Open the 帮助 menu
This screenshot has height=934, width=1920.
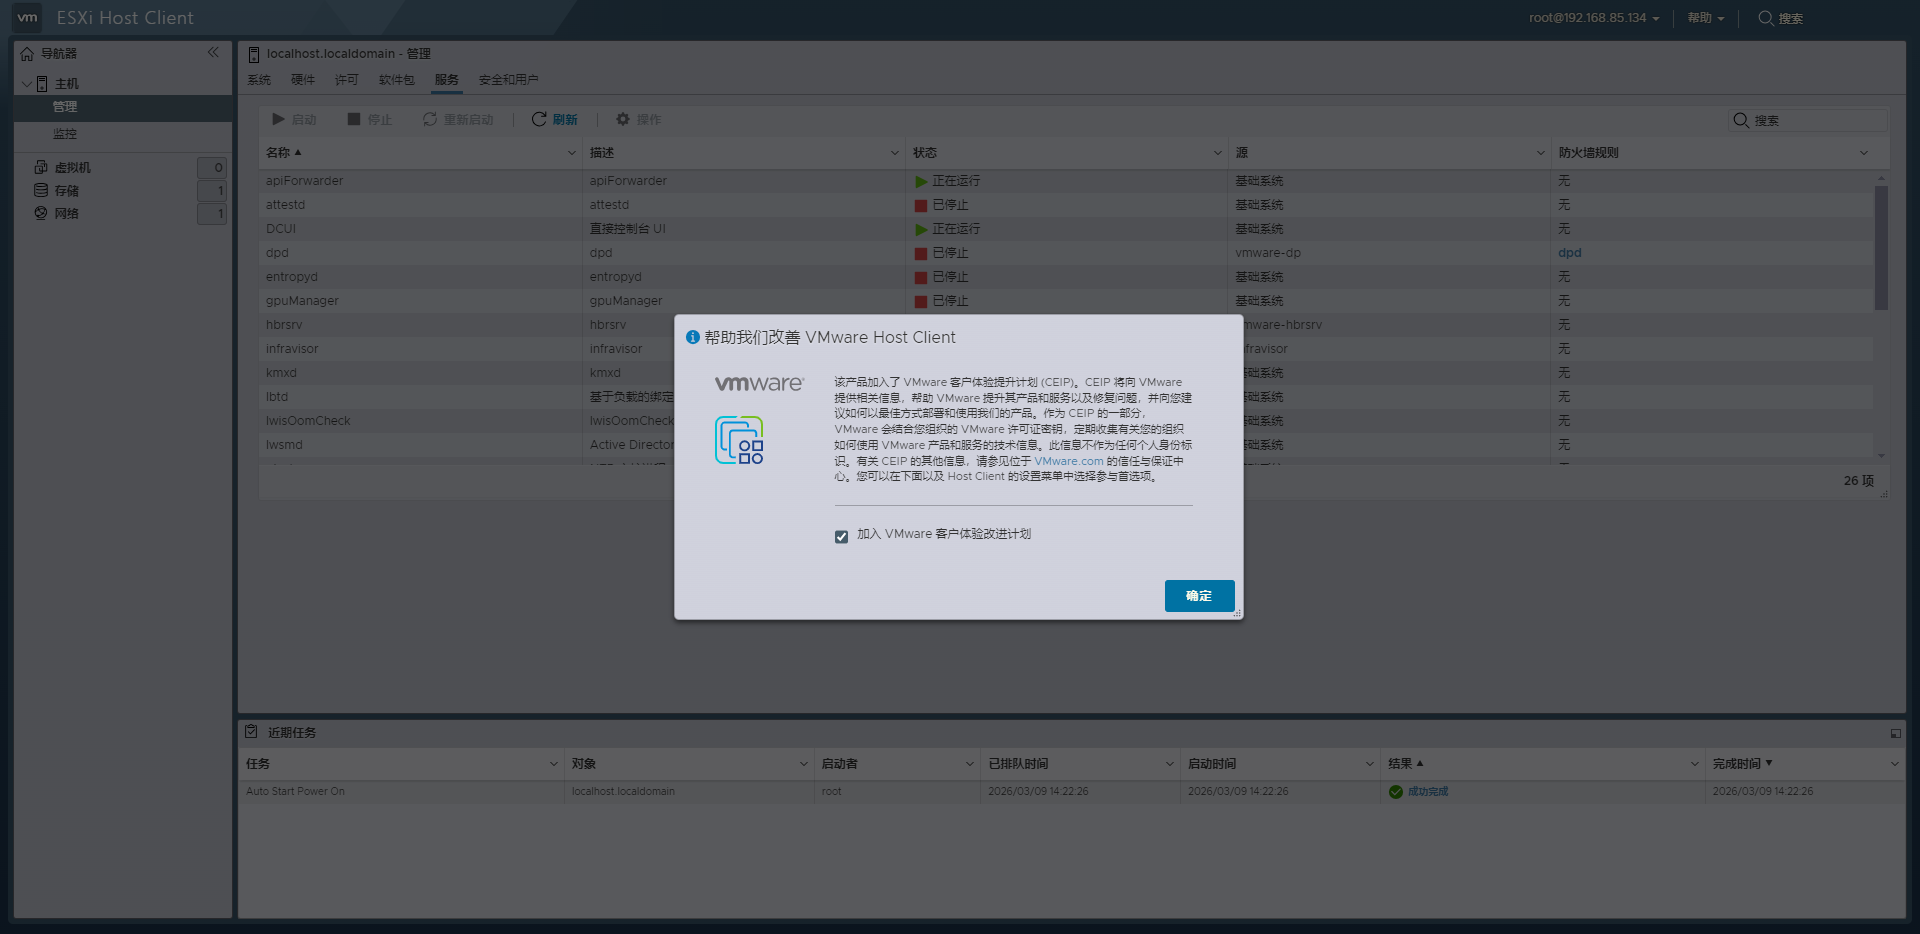1703,17
